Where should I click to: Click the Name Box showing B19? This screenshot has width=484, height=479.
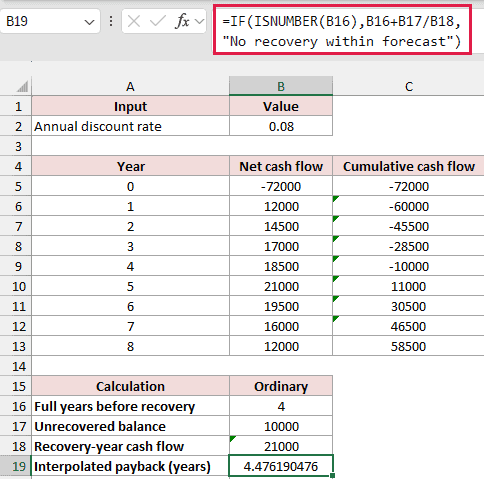(50, 21)
